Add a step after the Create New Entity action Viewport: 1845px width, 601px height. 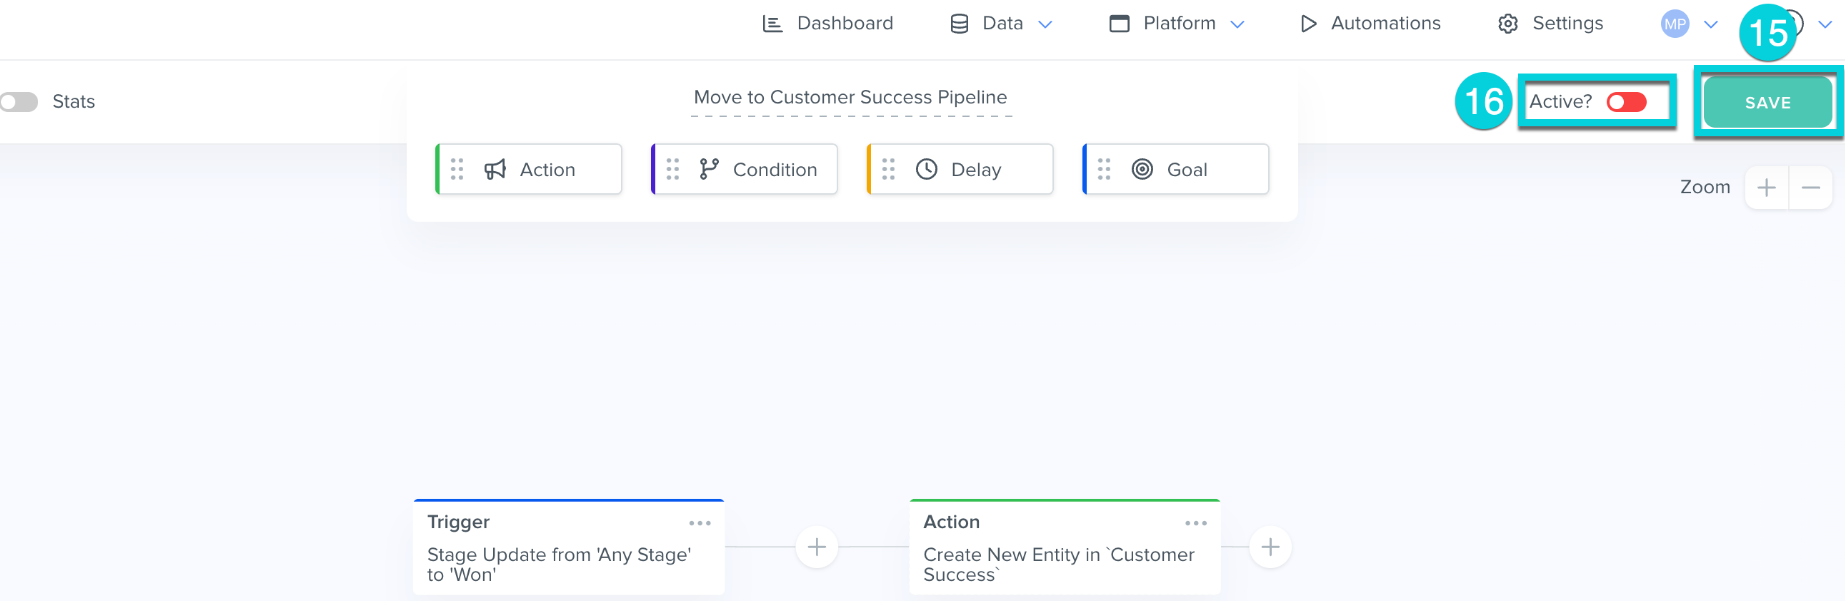1270,547
